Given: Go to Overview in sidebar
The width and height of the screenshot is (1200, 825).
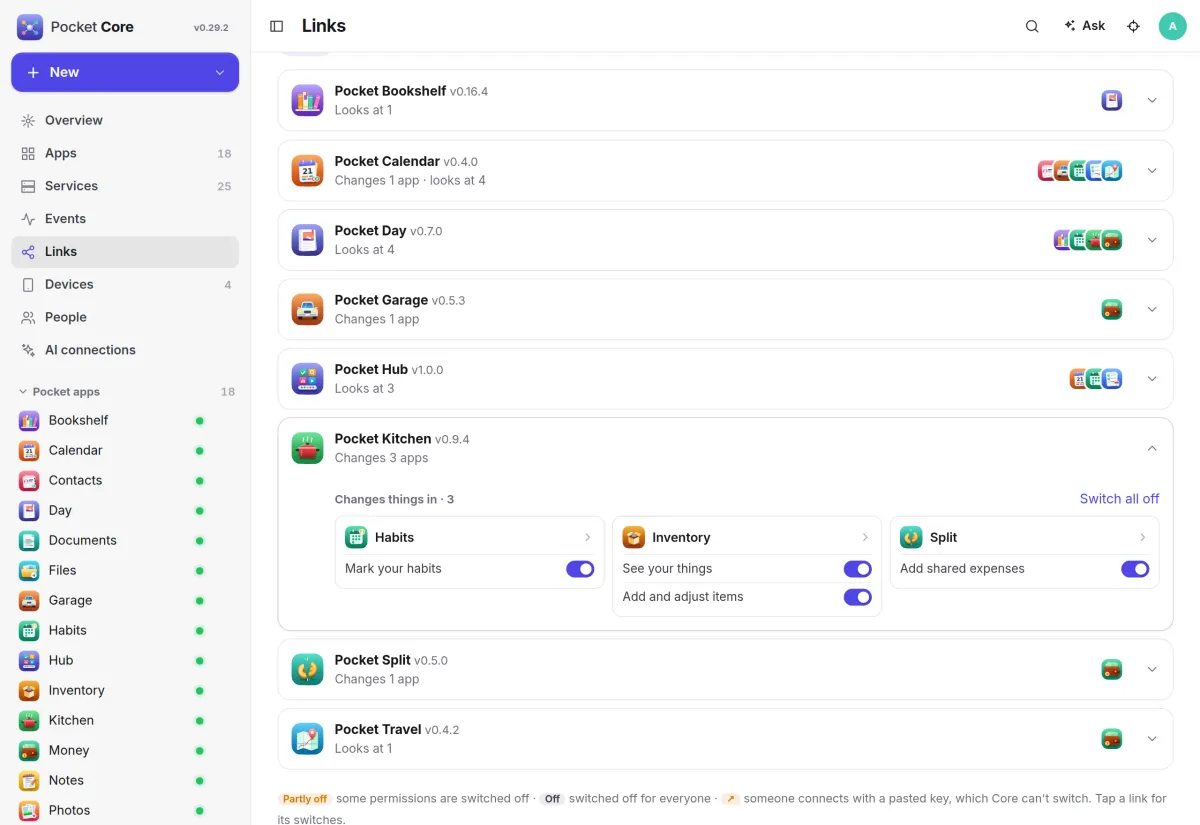Looking at the screenshot, I should coord(125,120).
